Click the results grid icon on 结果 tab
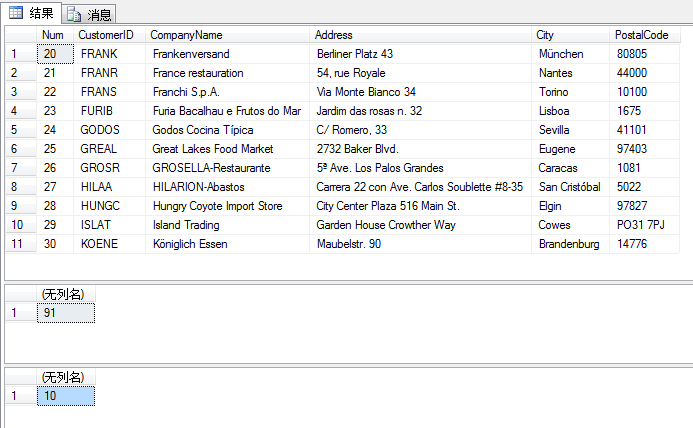Image resolution: width=693 pixels, height=428 pixels. [x=16, y=13]
